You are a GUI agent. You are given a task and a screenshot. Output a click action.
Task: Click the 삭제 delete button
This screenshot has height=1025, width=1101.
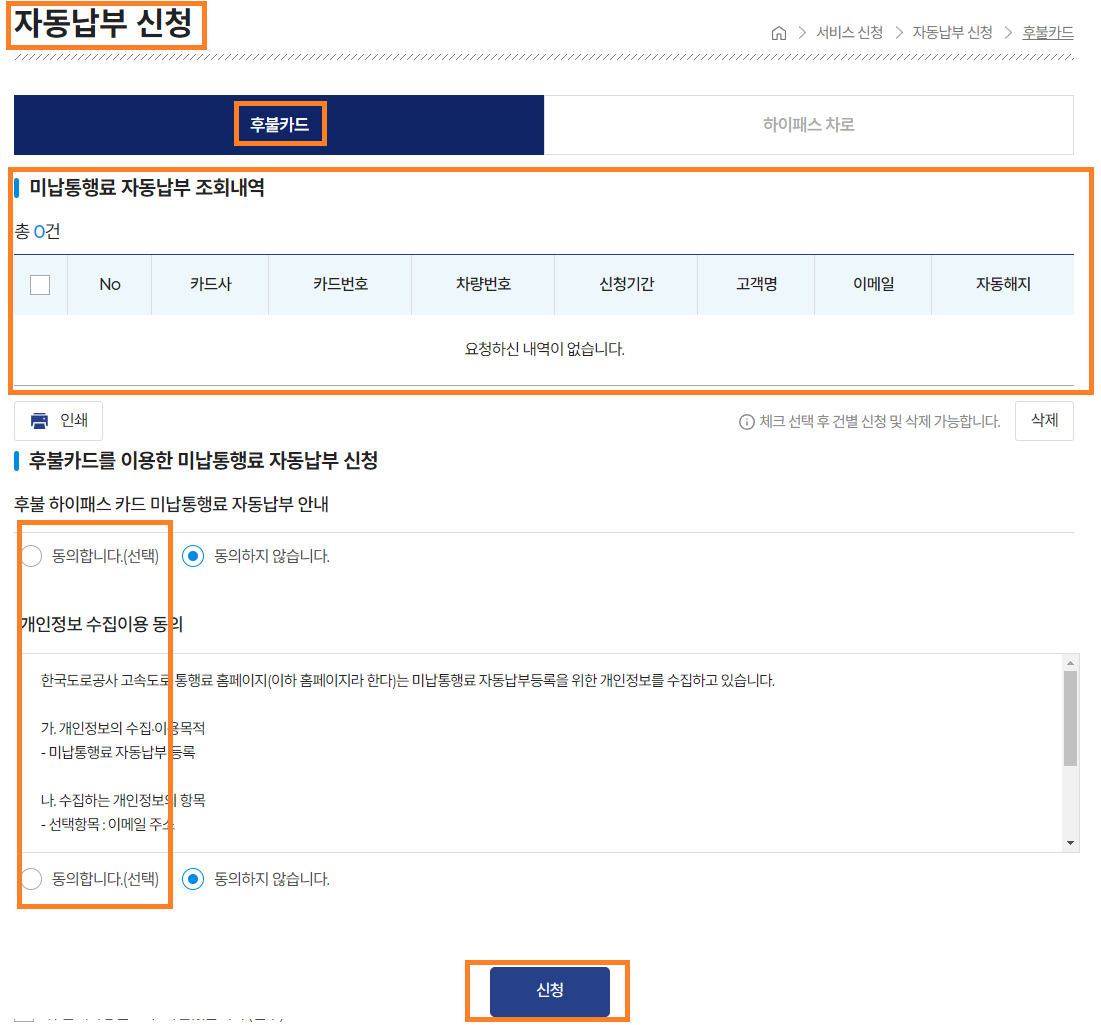click(1044, 420)
